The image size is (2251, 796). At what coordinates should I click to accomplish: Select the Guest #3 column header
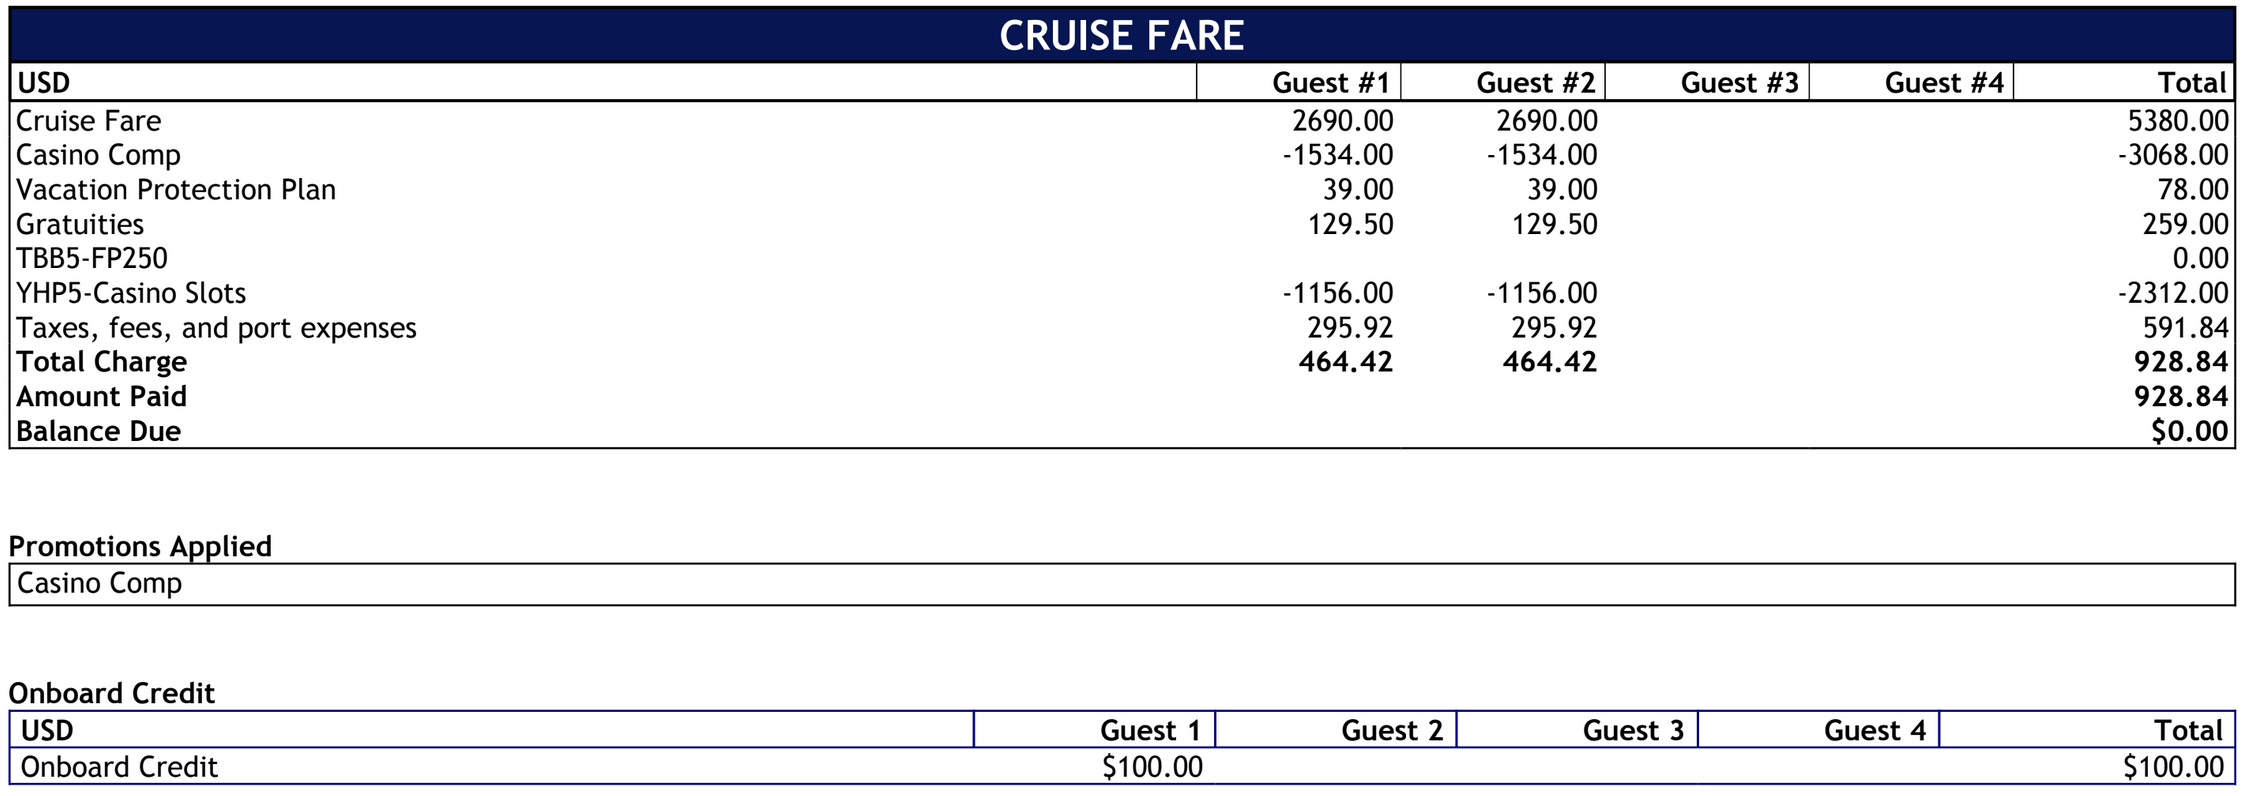(1739, 83)
